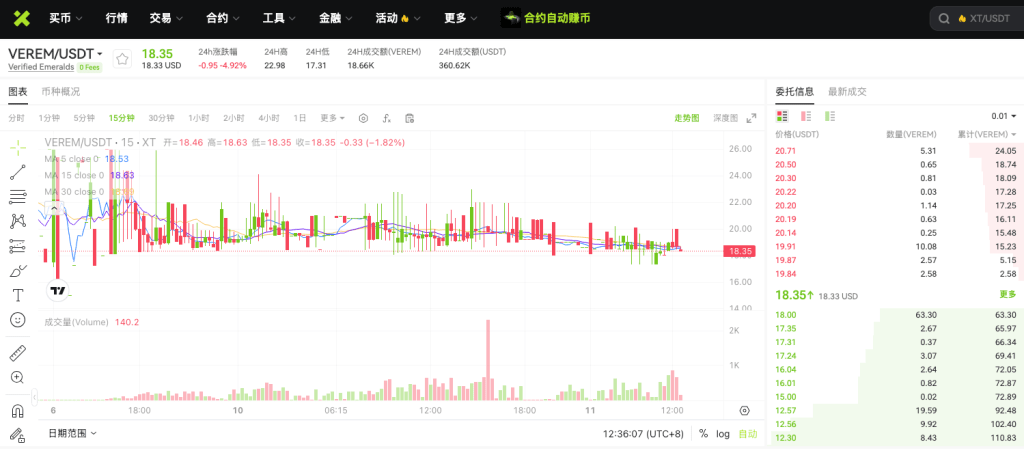This screenshot has height=453, width=1024.
Task: Select the horizontal lines Fibonacci tool
Action: (x=18, y=197)
